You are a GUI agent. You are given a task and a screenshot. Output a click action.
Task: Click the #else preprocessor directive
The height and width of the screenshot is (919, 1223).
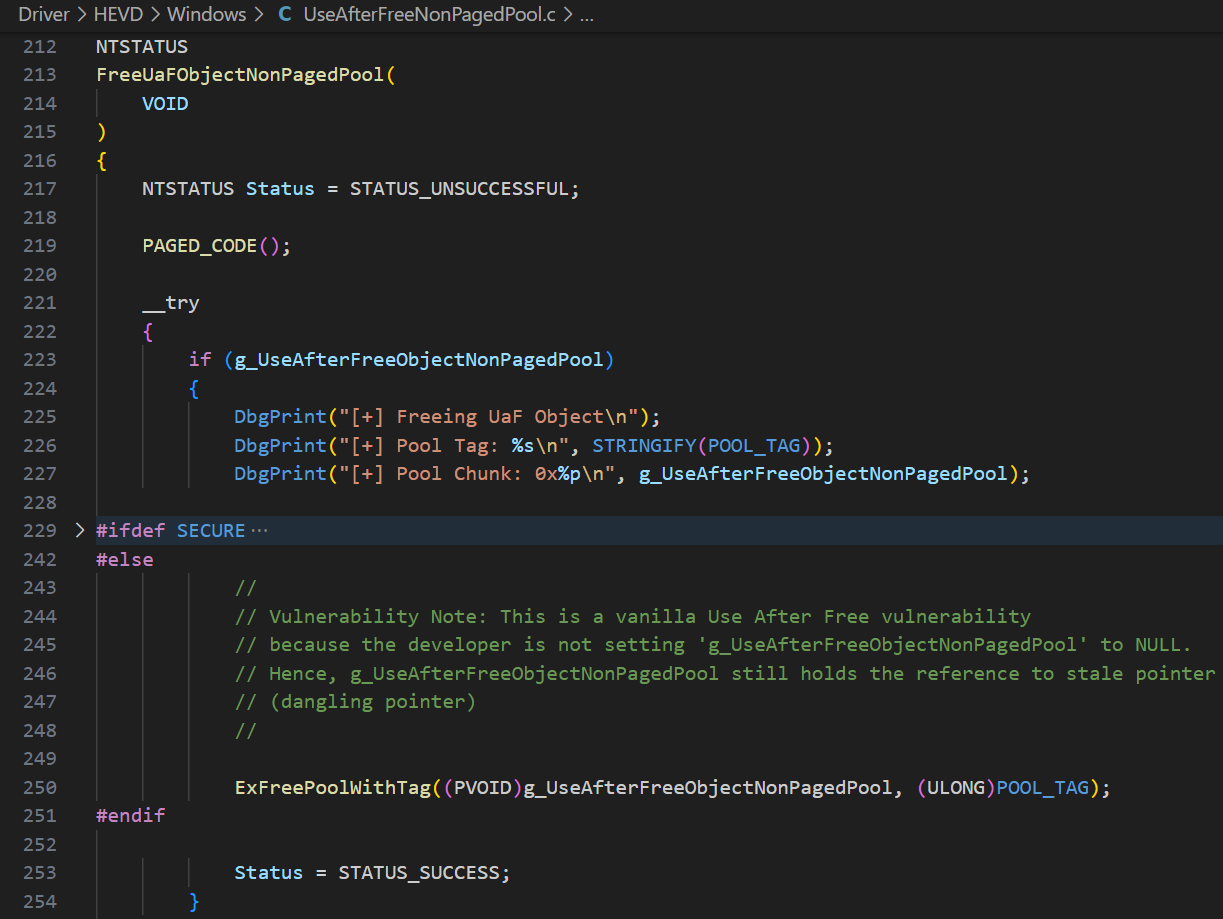click(x=125, y=559)
